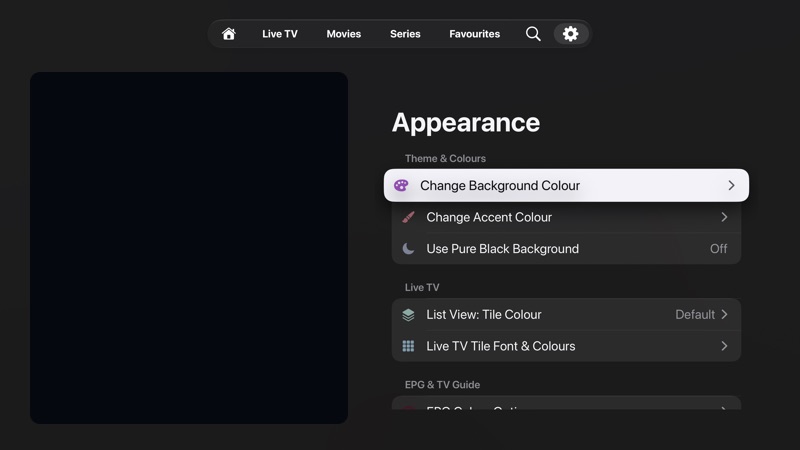Viewport: 800px width, 450px height.
Task: Open Change Accent Colour setting
Action: coord(566,217)
